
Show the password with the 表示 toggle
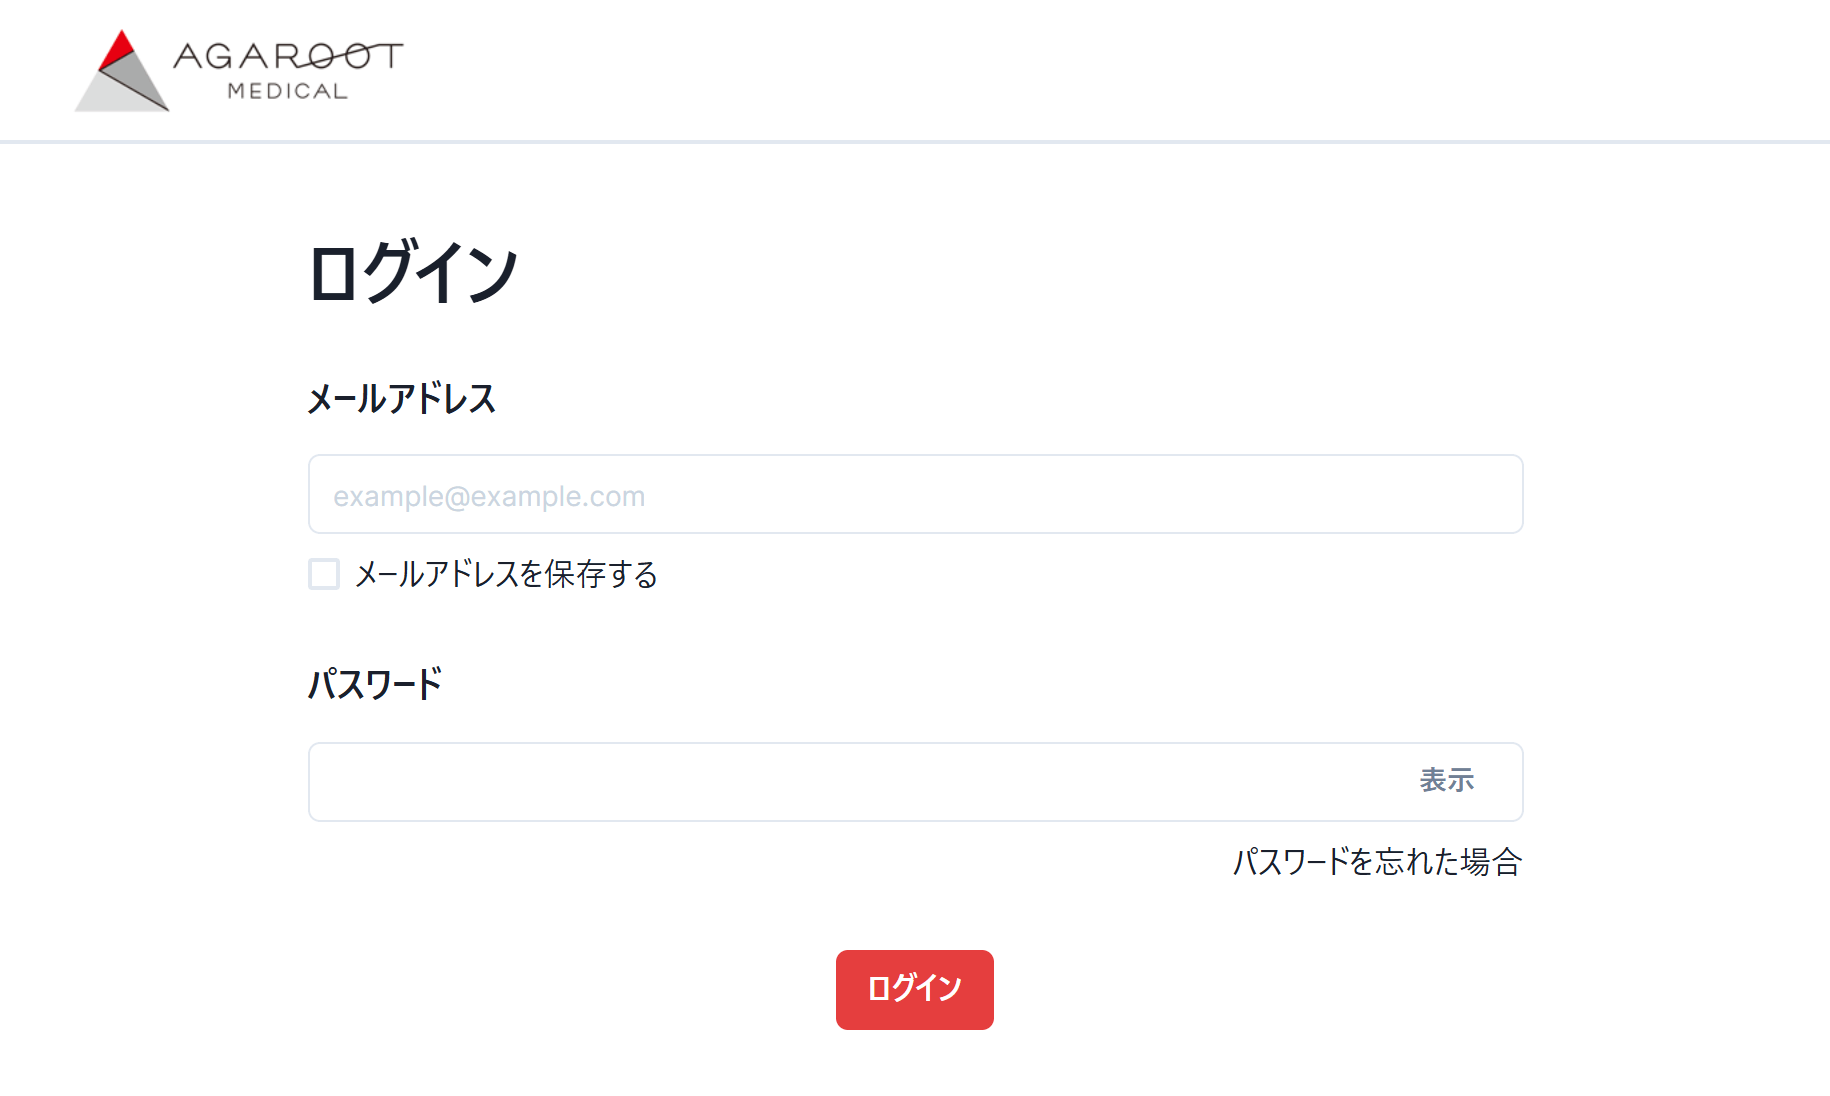1446,781
